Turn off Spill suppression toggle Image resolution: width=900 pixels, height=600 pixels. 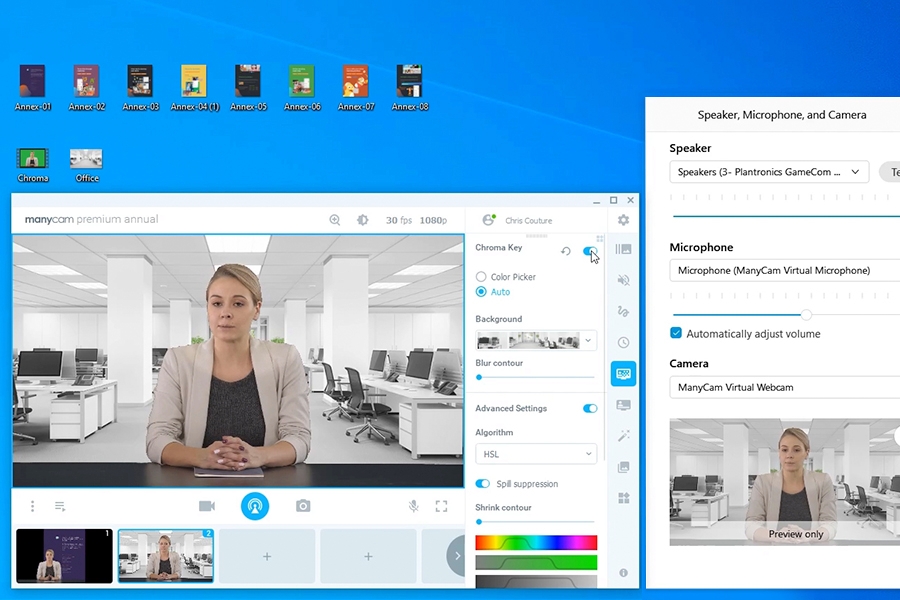tap(483, 483)
